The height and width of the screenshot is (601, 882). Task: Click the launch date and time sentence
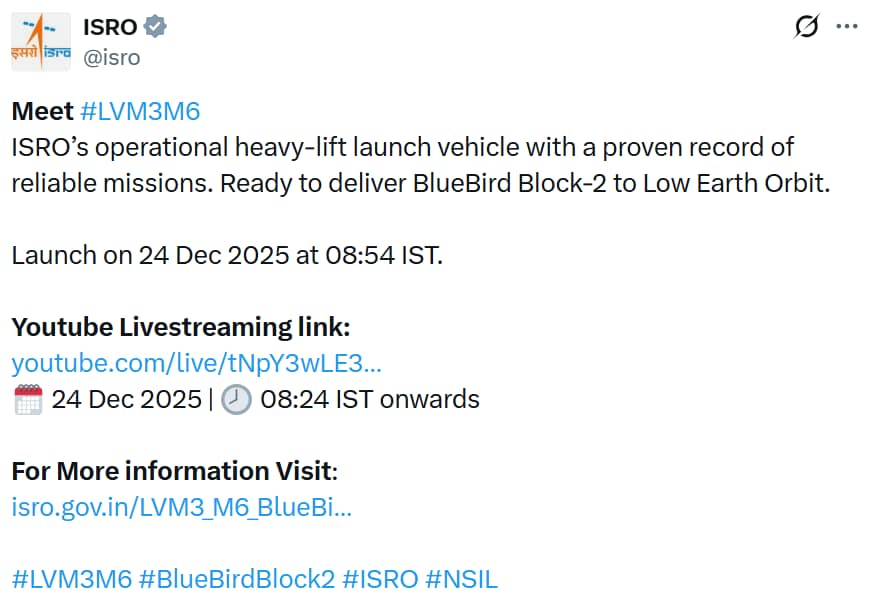[226, 255]
